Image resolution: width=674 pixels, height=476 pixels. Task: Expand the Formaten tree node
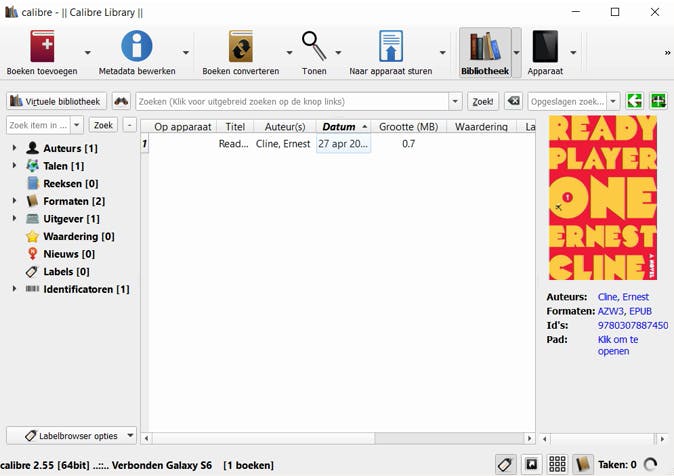(x=14, y=201)
